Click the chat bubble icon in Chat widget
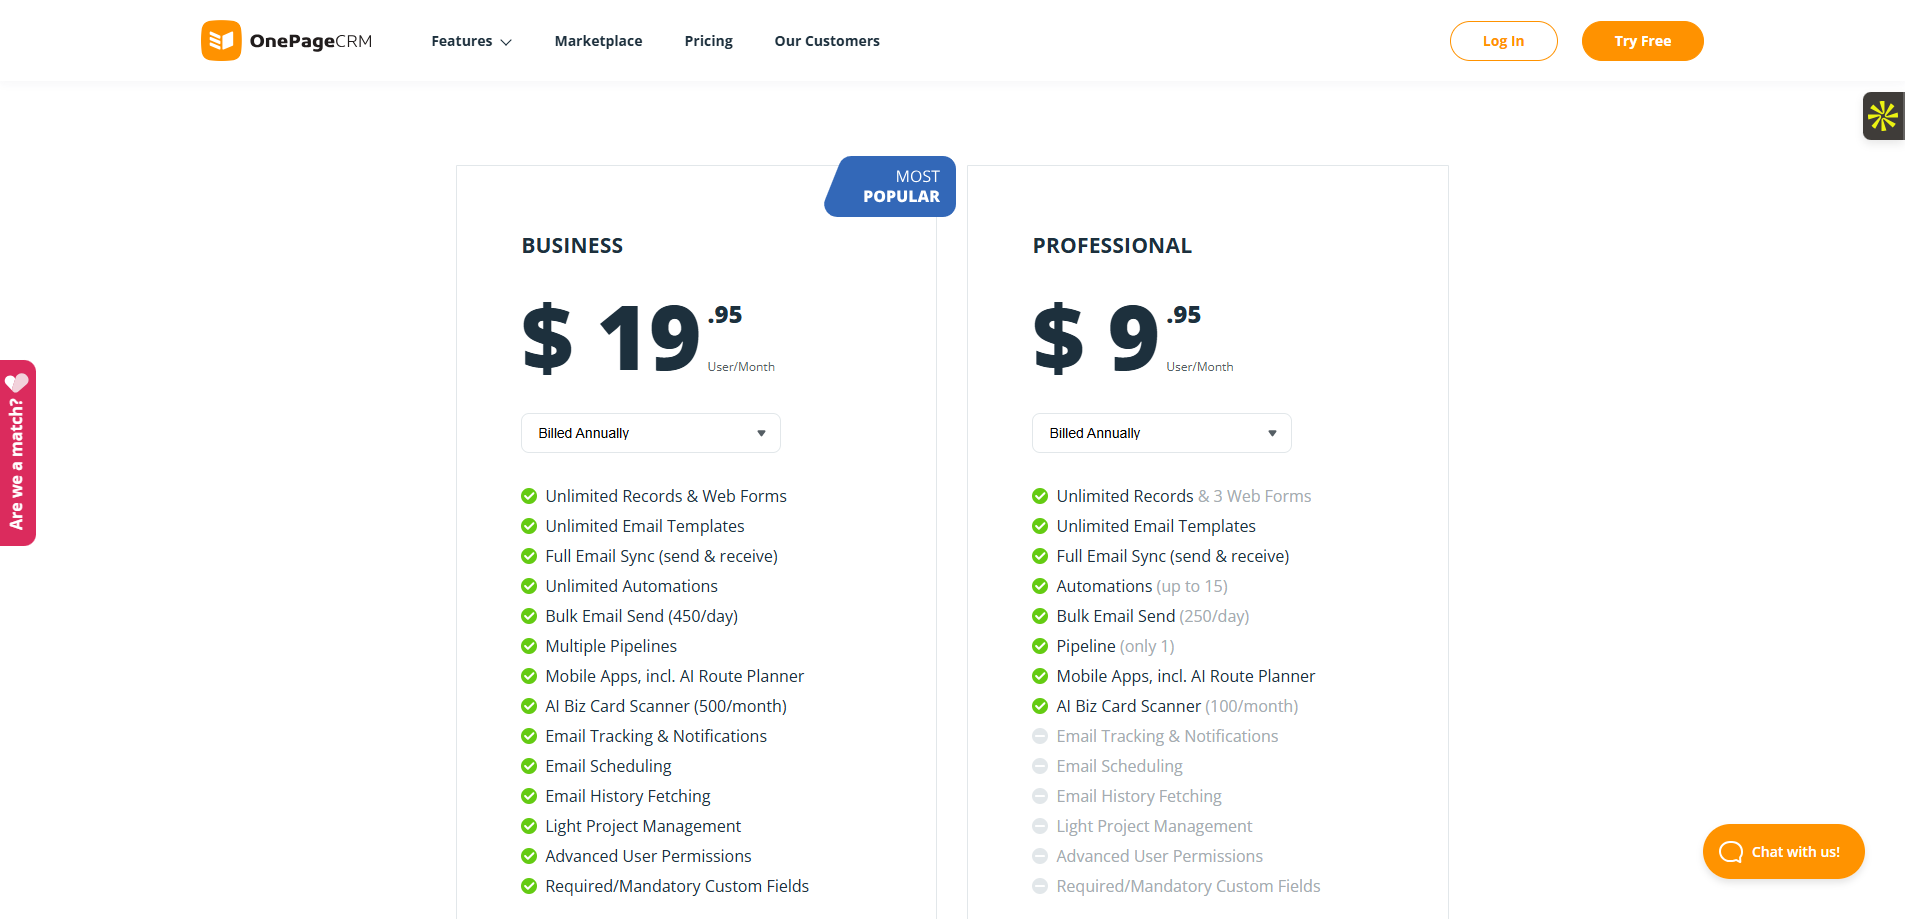This screenshot has height=919, width=1905. click(1730, 852)
